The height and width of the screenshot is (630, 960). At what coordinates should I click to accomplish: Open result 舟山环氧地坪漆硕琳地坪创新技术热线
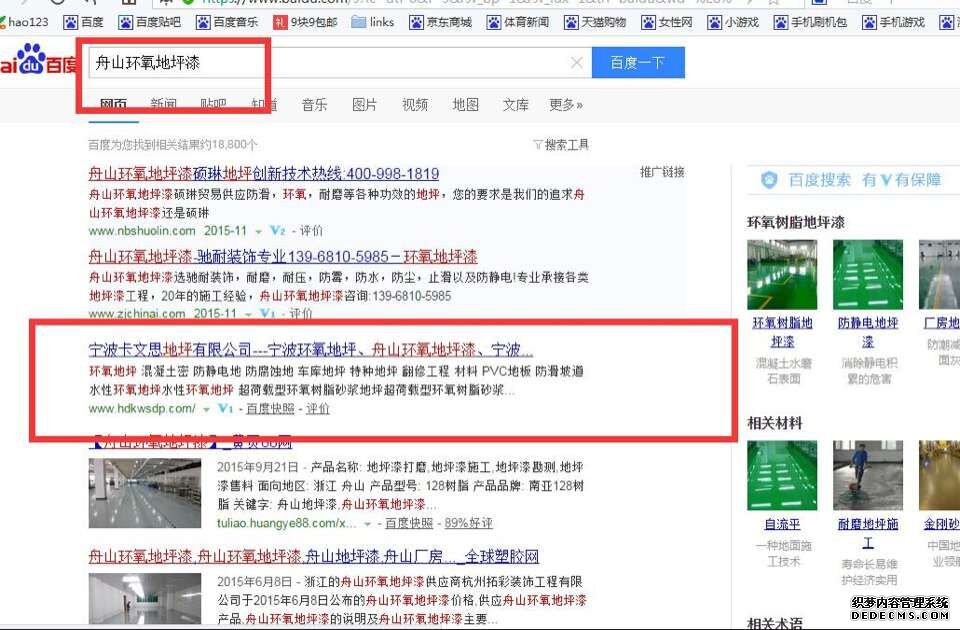264,174
